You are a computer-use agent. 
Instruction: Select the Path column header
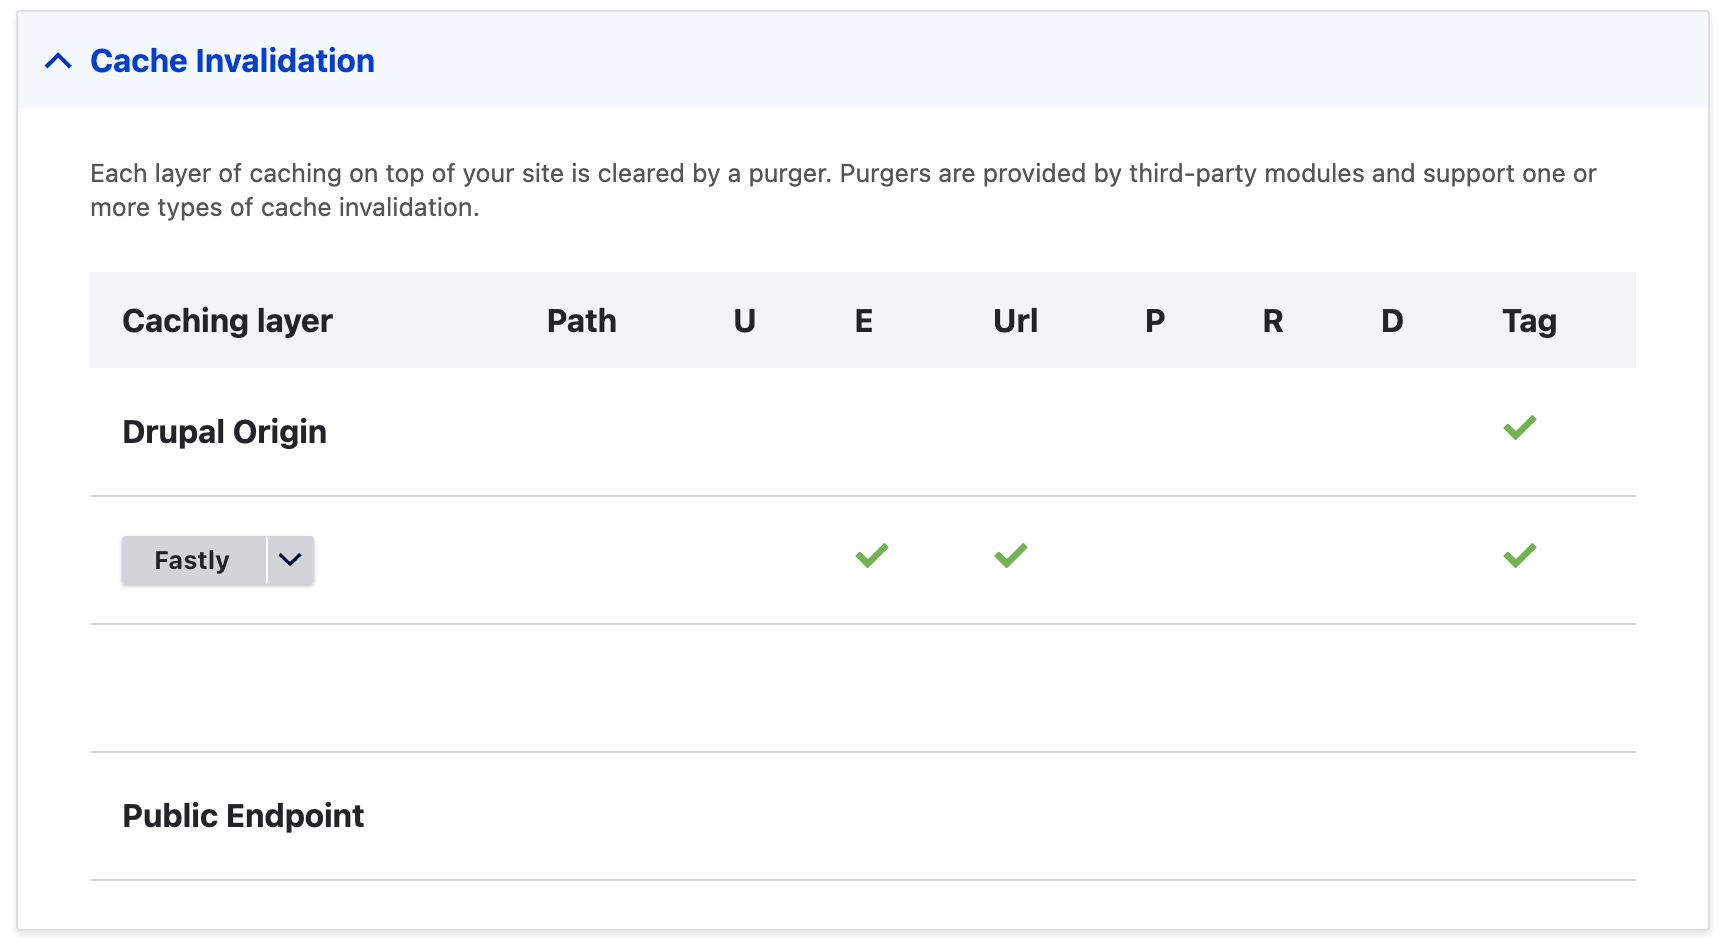[581, 321]
